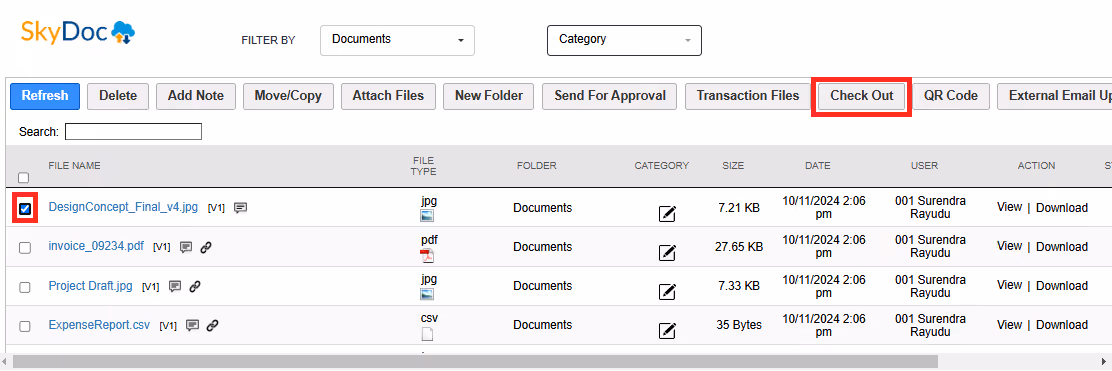Edit category of invoice_09234.pdf
The image size is (1112, 371).
[667, 252]
